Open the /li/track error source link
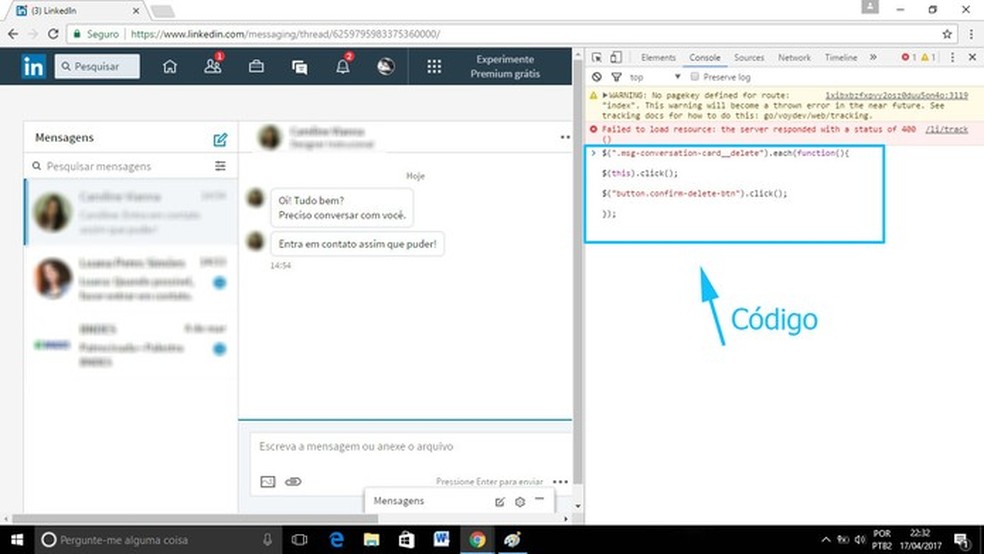The width and height of the screenshot is (984, 554). [946, 129]
